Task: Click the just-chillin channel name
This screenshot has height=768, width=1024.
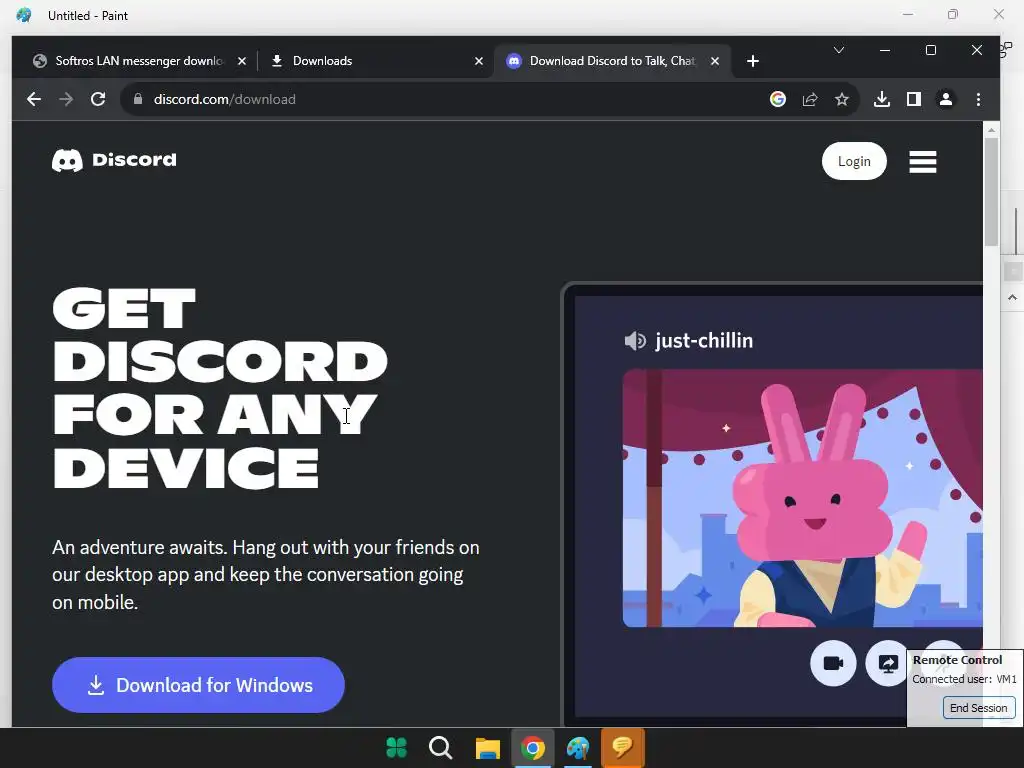Action: [x=703, y=340]
